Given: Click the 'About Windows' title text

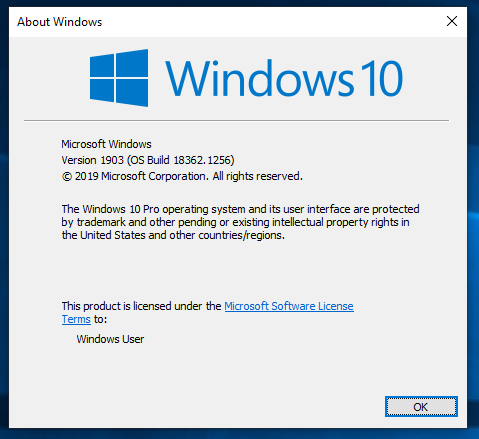Looking at the screenshot, I should [60, 22].
